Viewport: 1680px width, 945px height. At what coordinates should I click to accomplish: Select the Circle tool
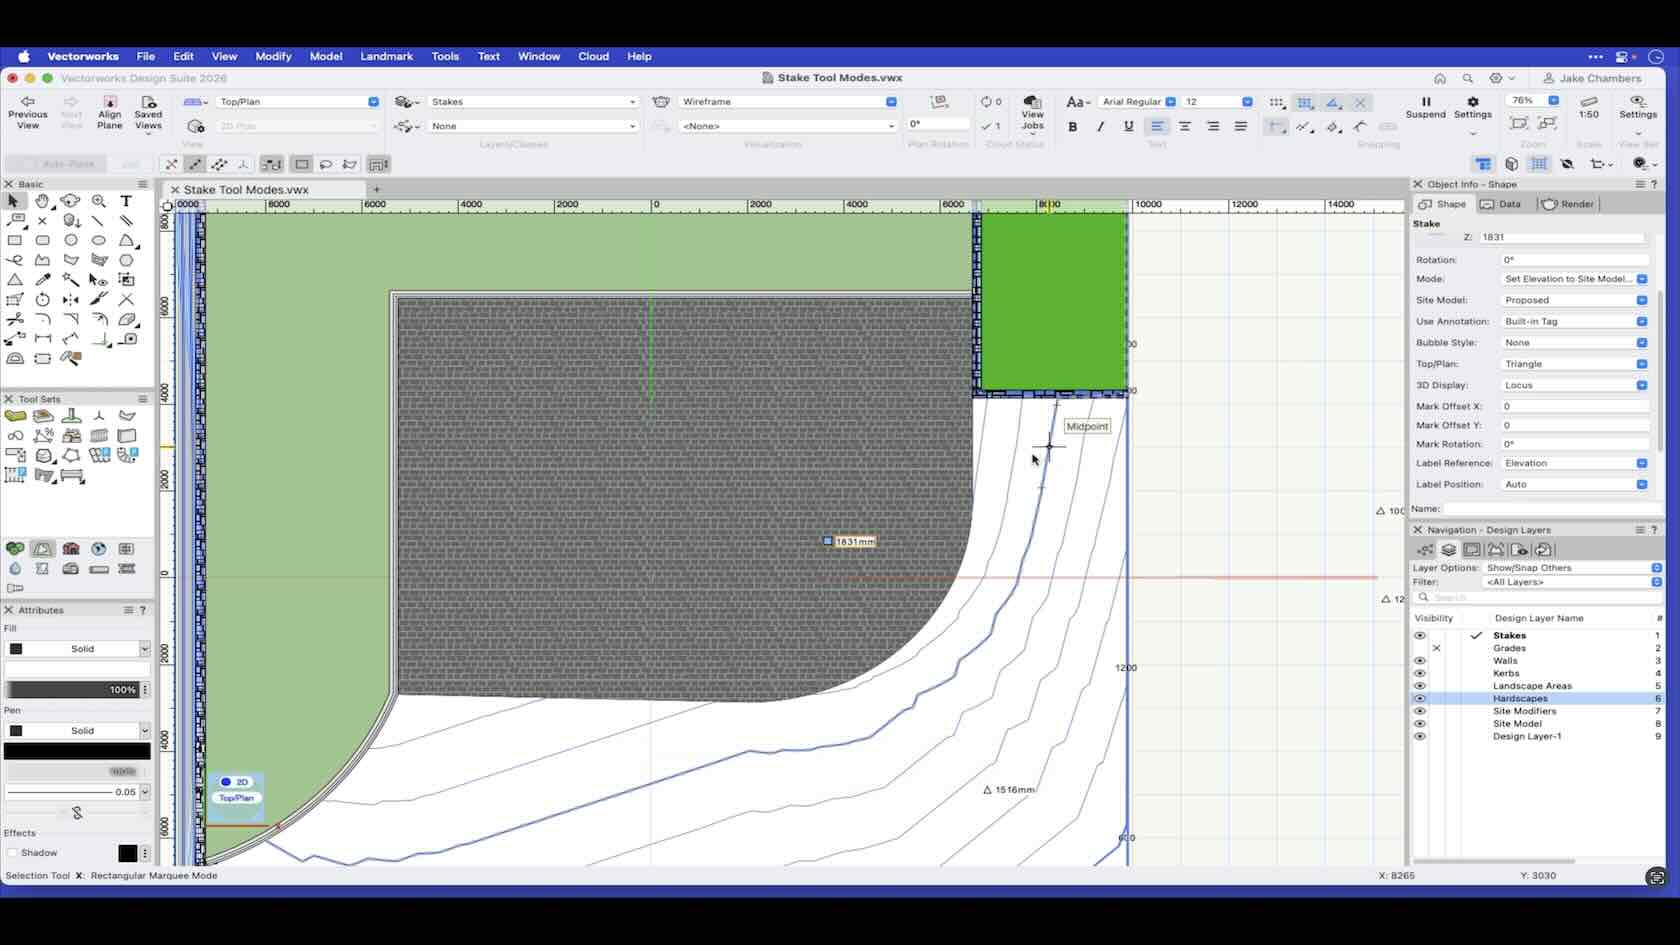click(70, 240)
